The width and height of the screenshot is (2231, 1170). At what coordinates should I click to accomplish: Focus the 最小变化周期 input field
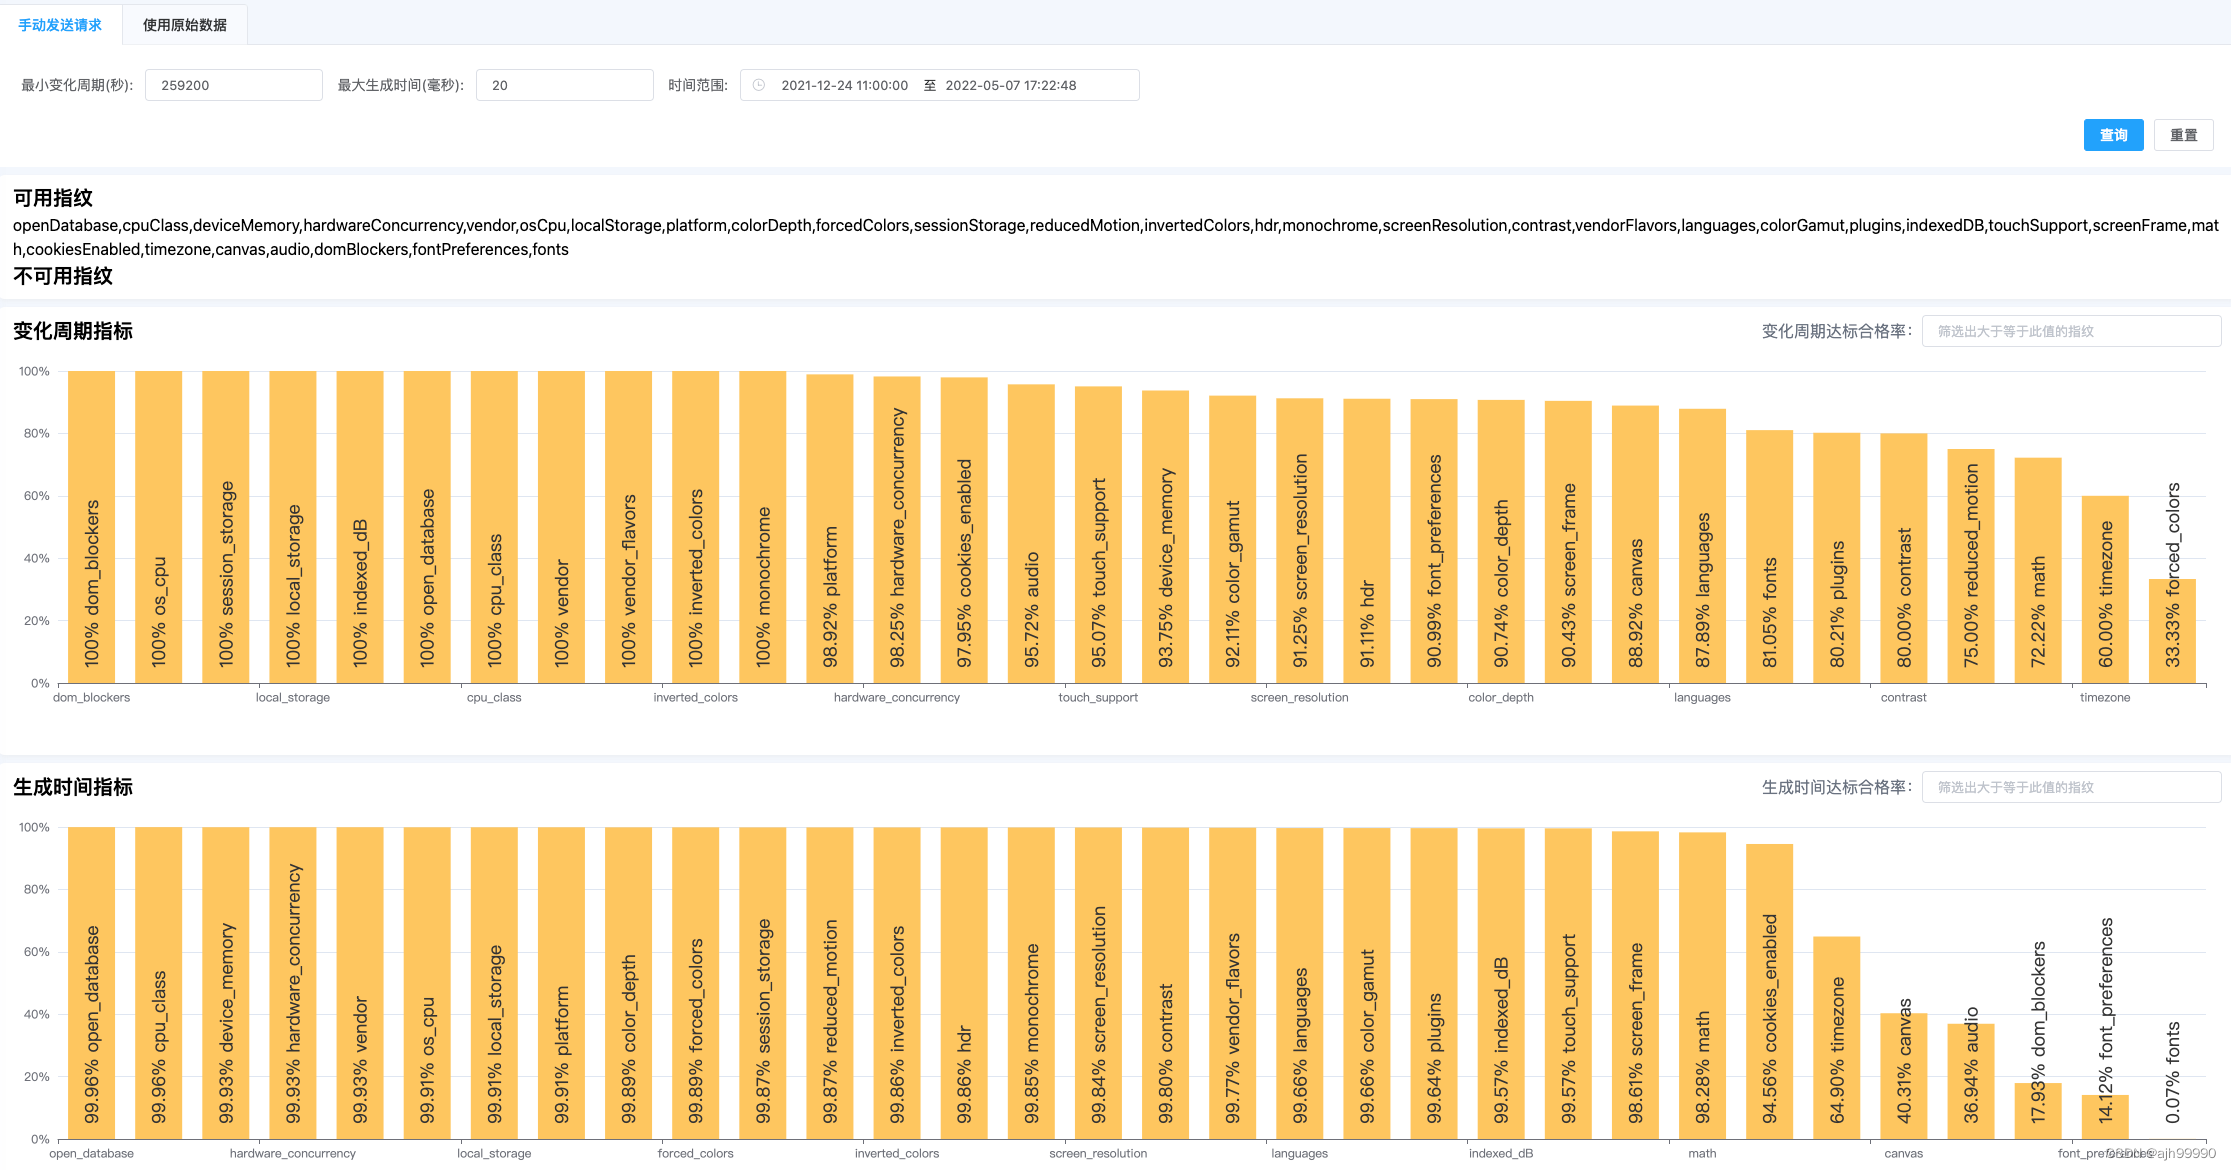[233, 85]
